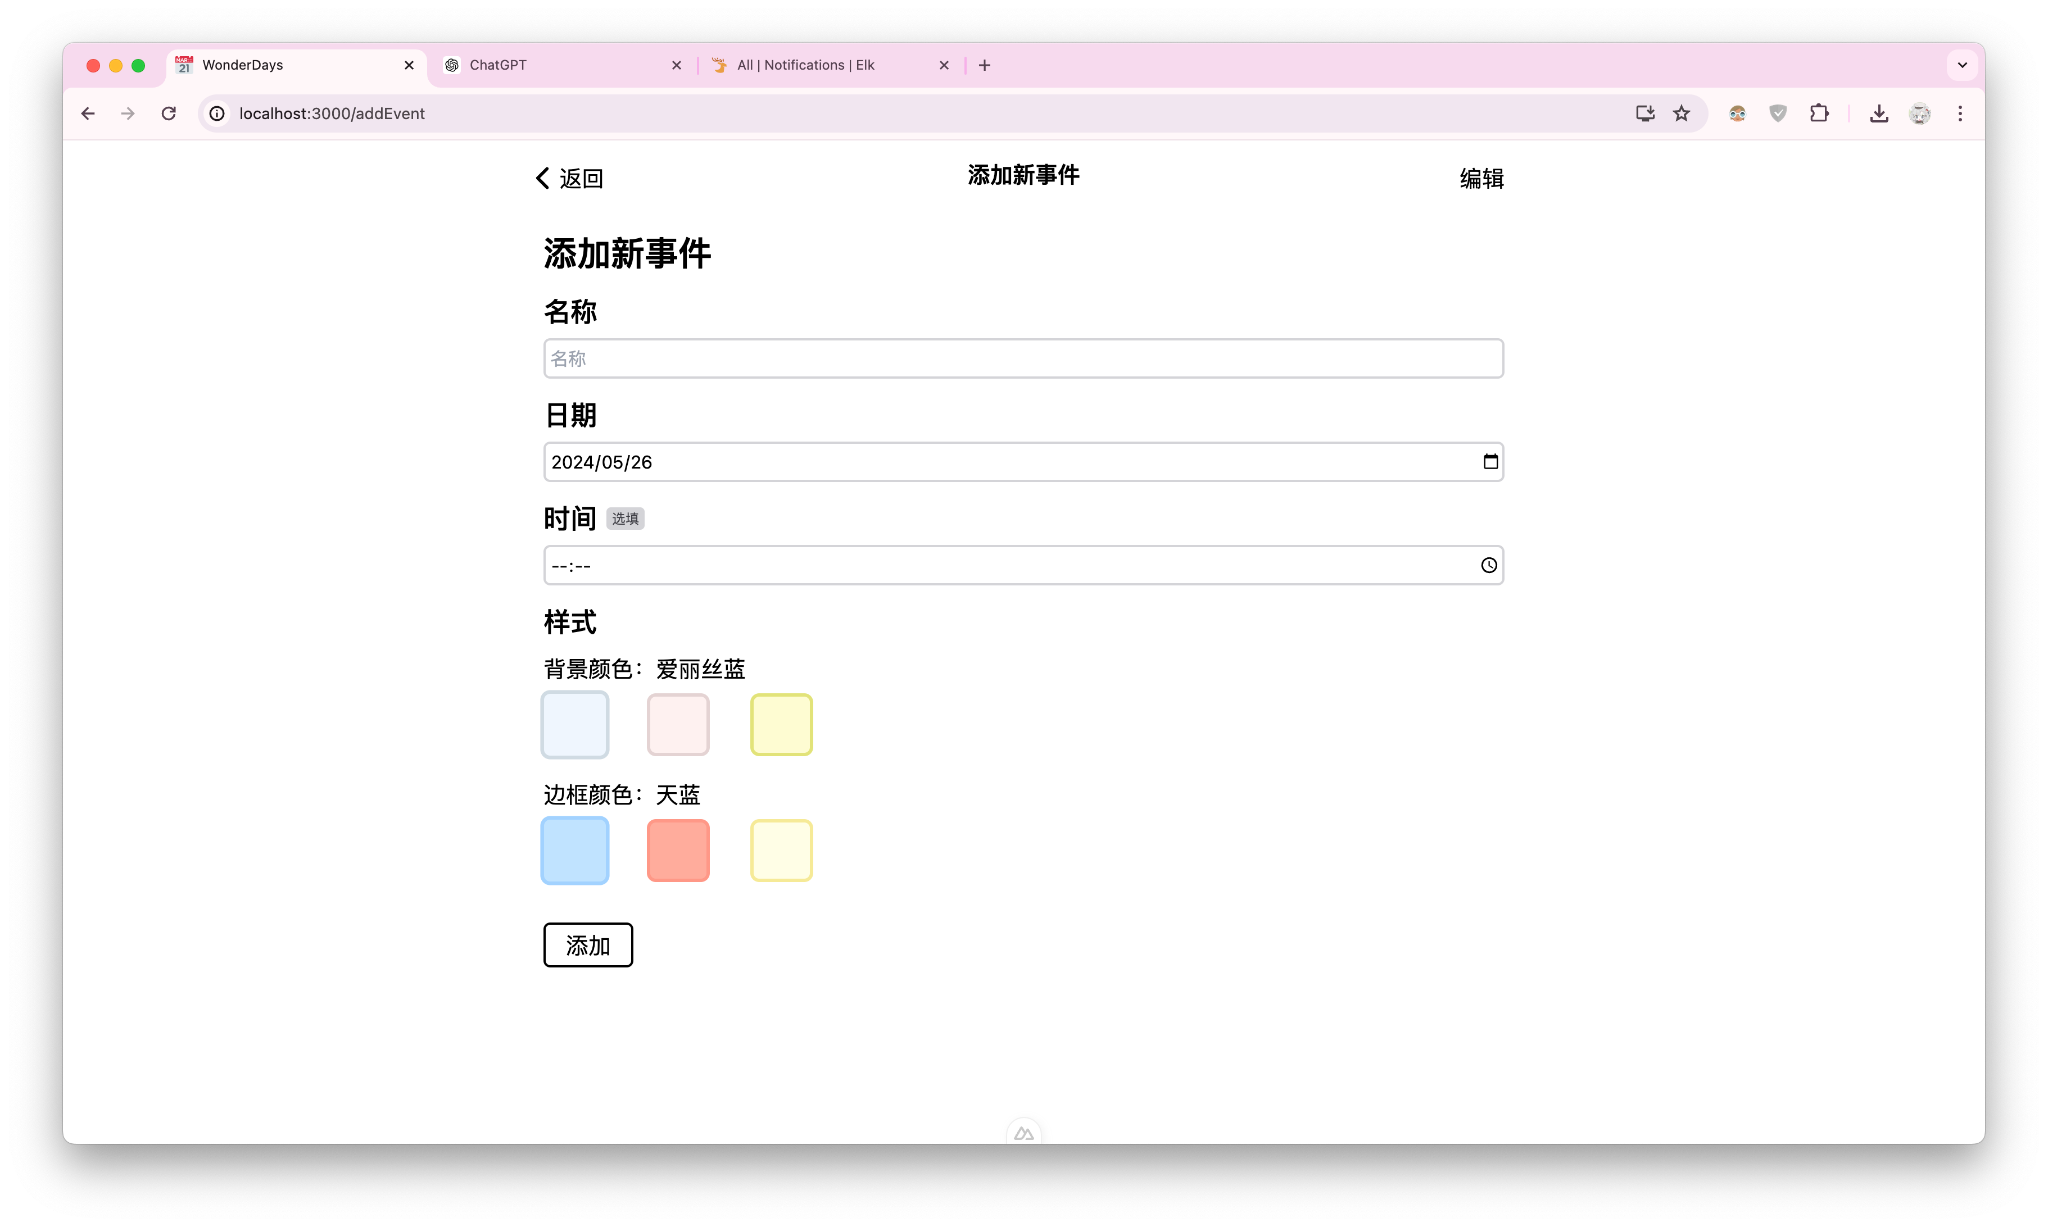This screenshot has width=2048, height=1227.
Task: Open the time picker clock icon
Action: (1488, 565)
